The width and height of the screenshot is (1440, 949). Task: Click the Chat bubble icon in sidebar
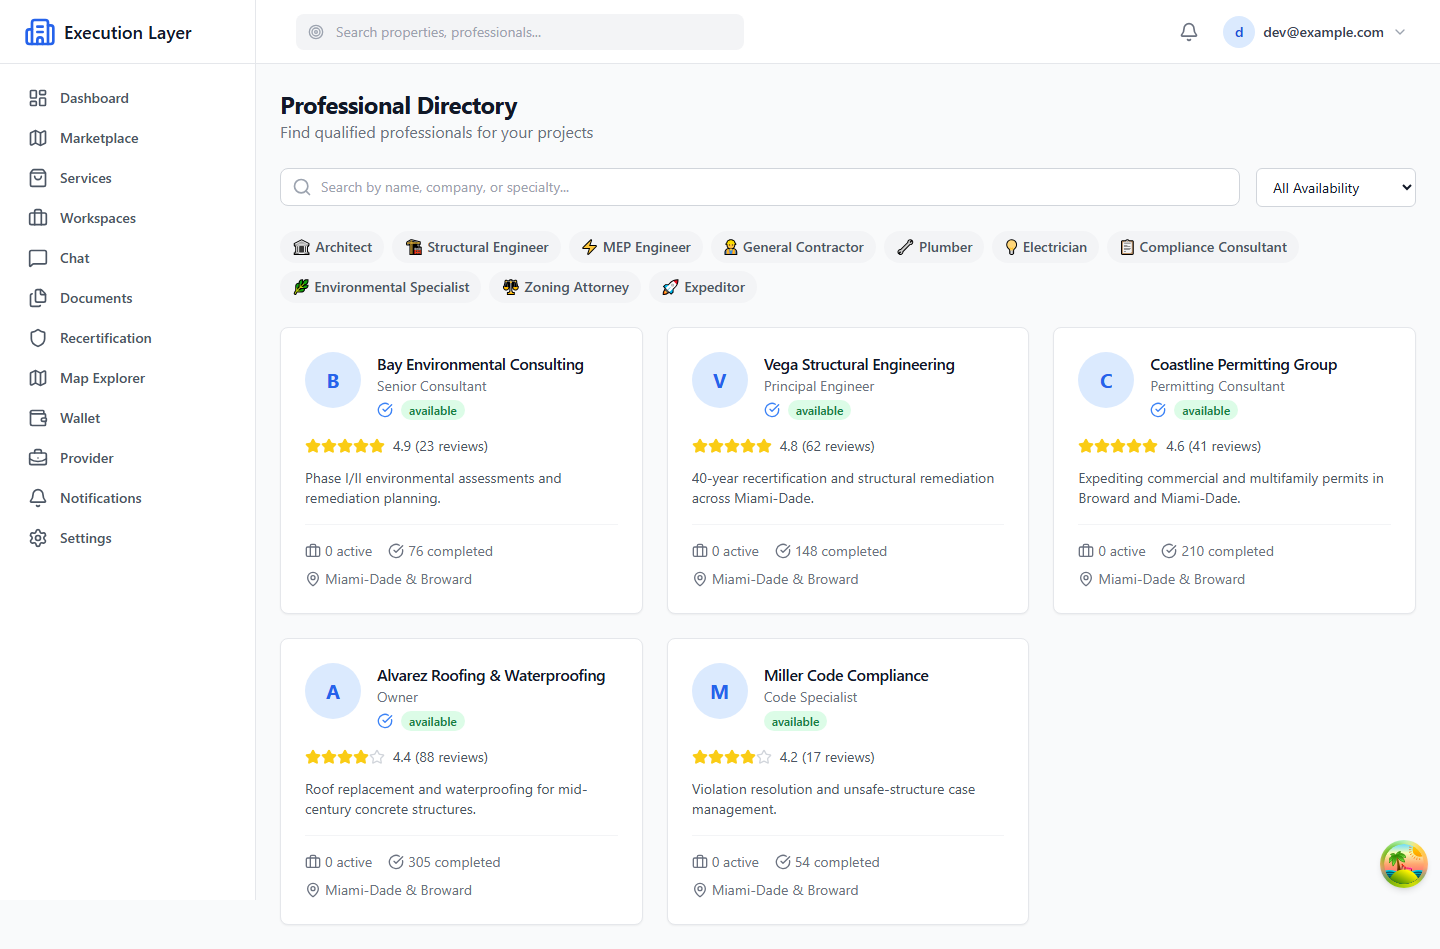point(38,258)
